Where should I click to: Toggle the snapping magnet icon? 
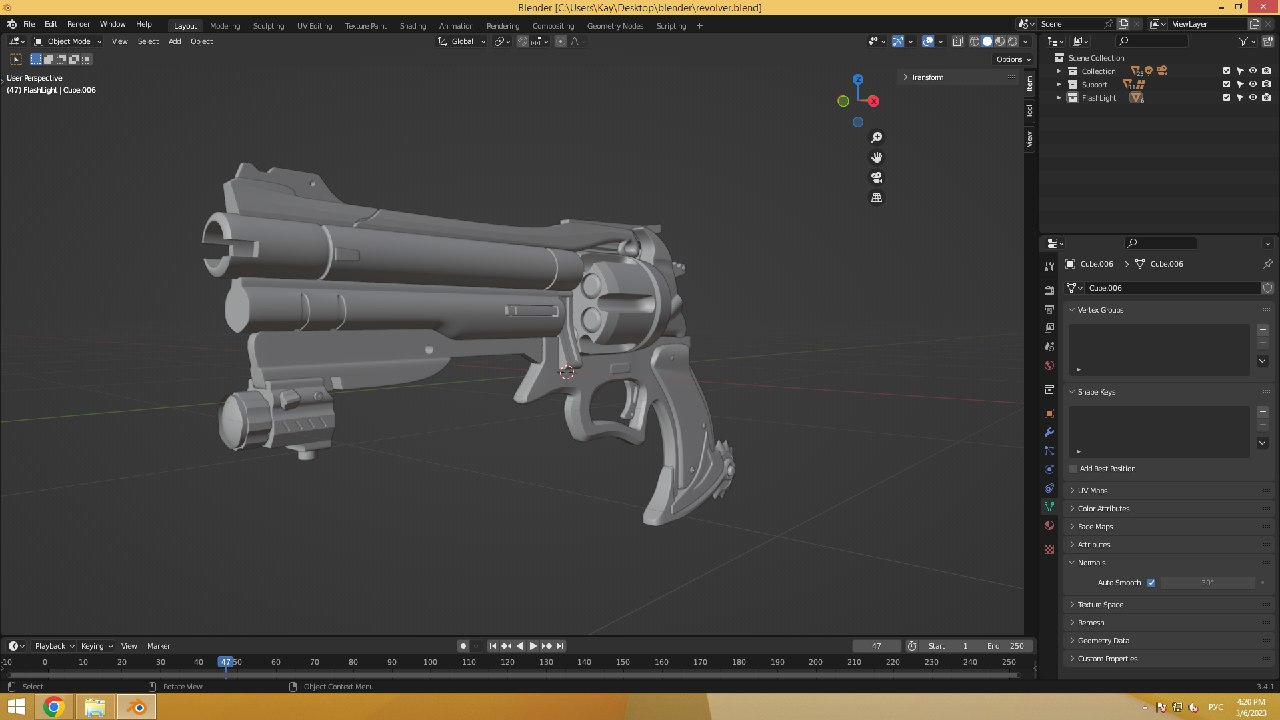click(x=522, y=41)
